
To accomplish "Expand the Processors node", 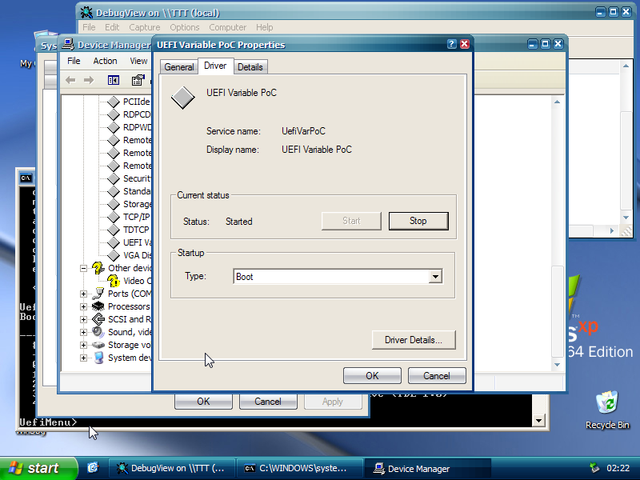I will (83, 307).
